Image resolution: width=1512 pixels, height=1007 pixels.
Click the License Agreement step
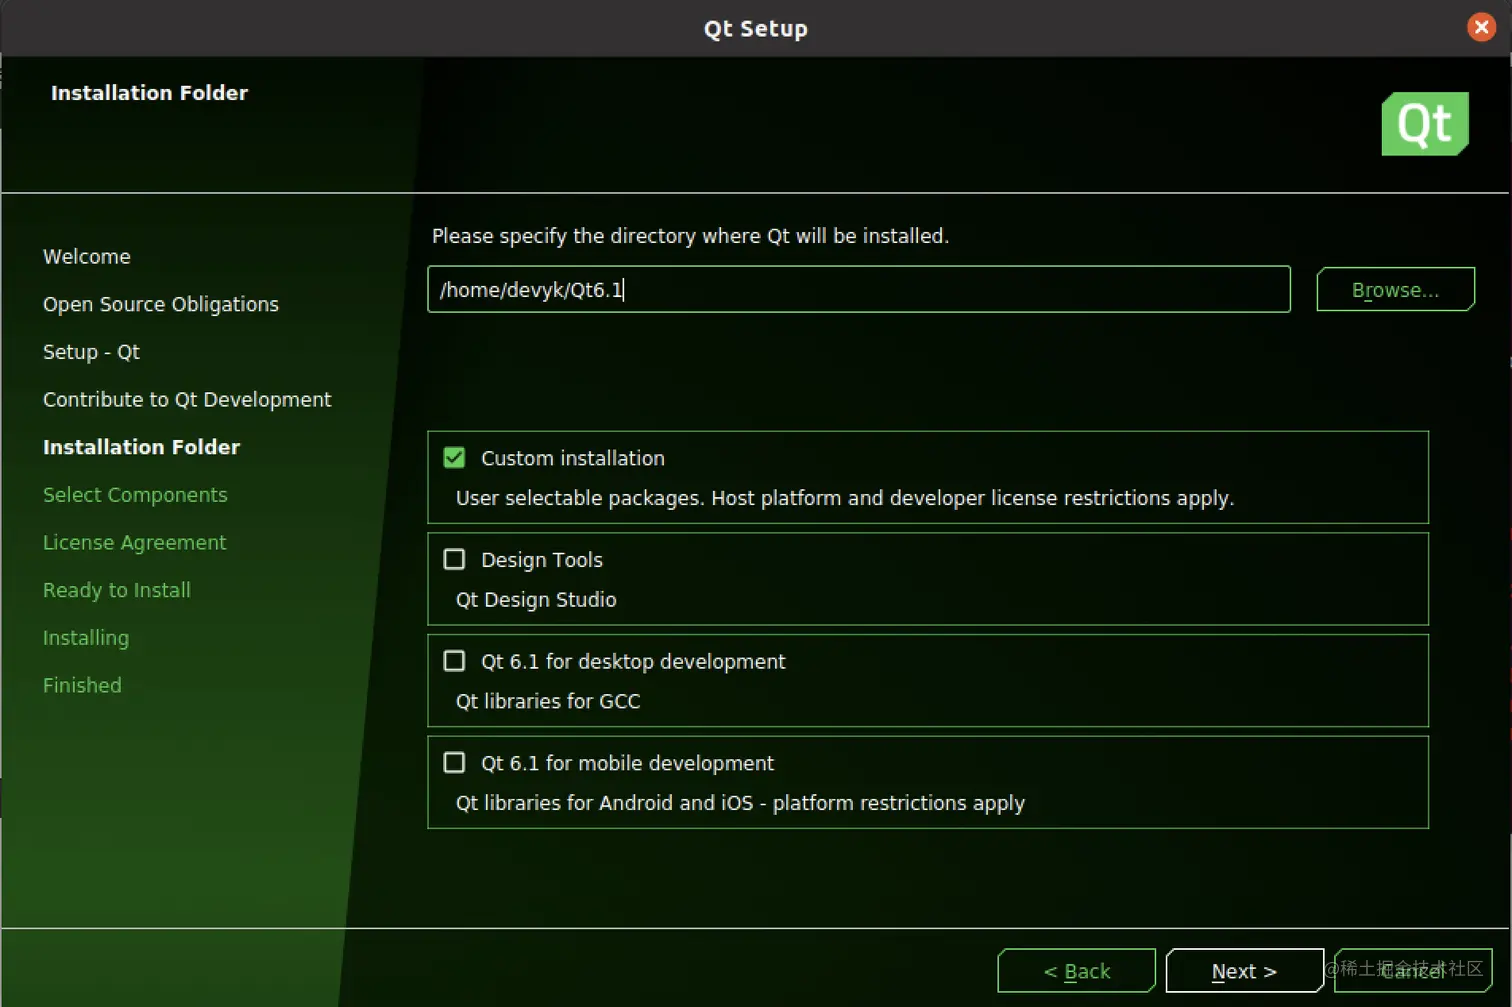pyautogui.click(x=134, y=542)
